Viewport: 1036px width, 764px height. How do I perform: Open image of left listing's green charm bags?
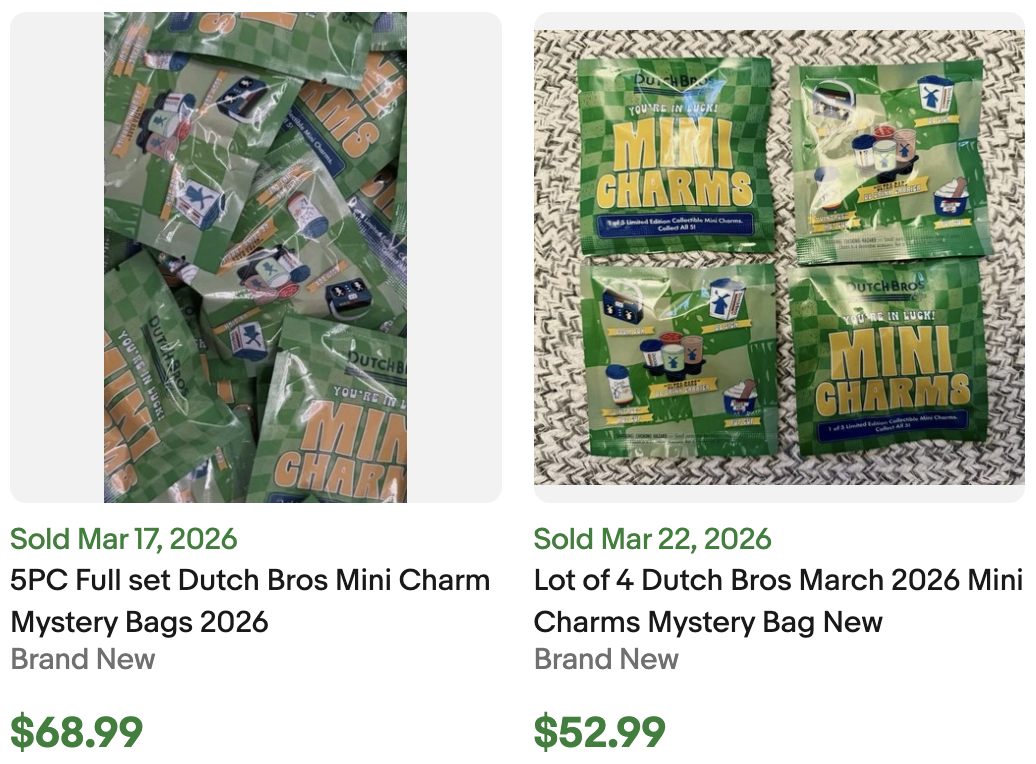click(253, 255)
